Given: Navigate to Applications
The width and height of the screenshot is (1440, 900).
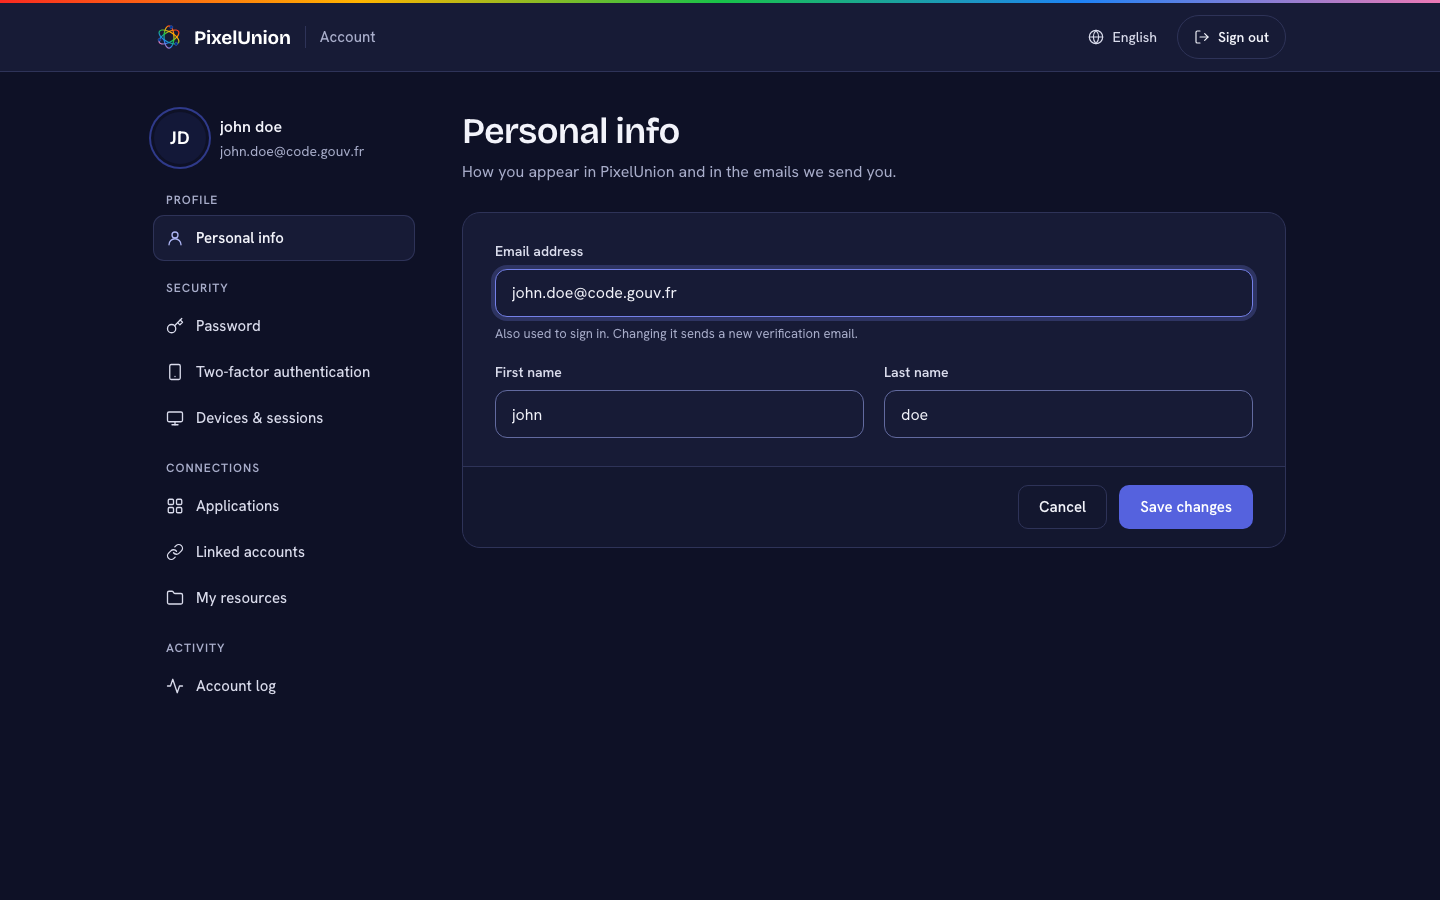Looking at the screenshot, I should coord(284,506).
